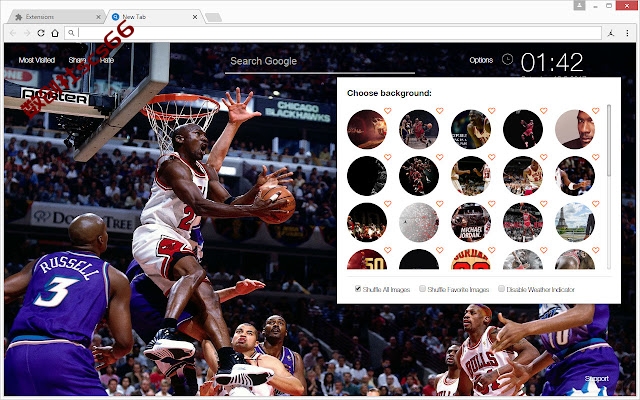Click the clock icon next to Options
The width and height of the screenshot is (640, 400).
coord(507,60)
